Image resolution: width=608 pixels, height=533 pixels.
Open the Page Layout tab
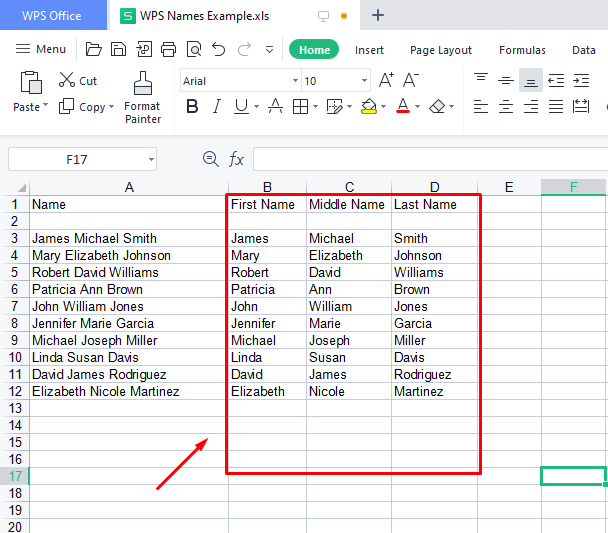(441, 50)
